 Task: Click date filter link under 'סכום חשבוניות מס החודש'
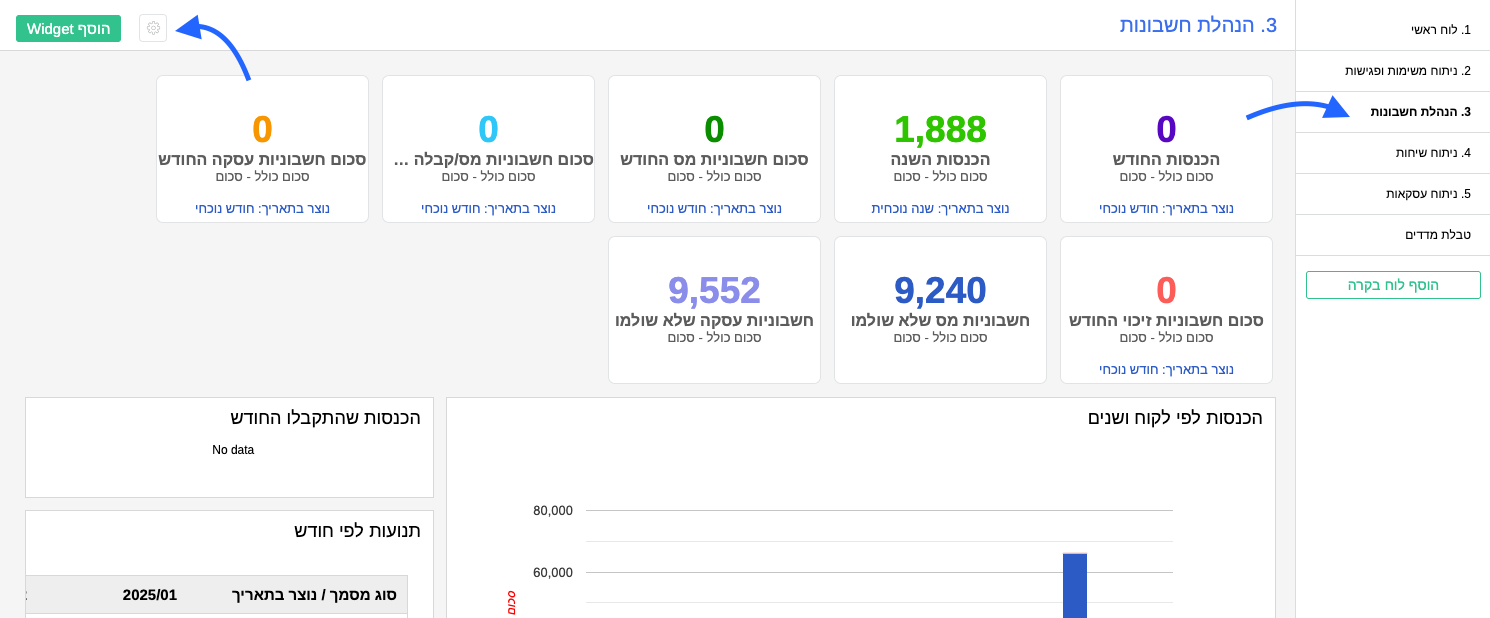[x=714, y=208]
